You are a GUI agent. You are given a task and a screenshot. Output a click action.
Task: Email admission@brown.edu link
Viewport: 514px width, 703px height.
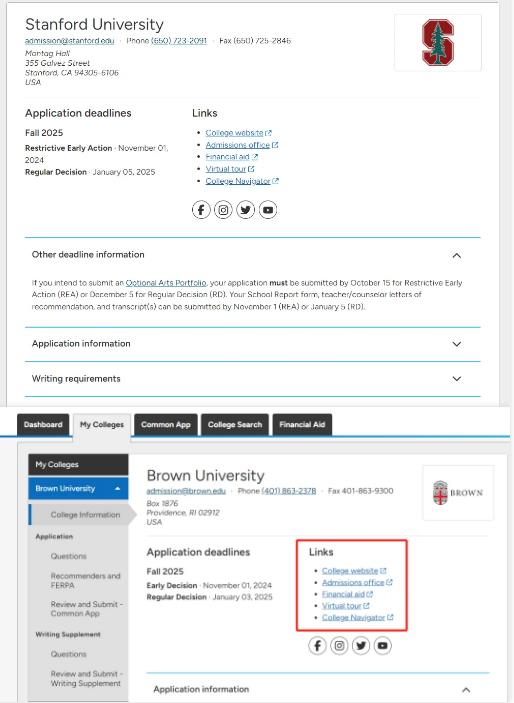tap(186, 491)
